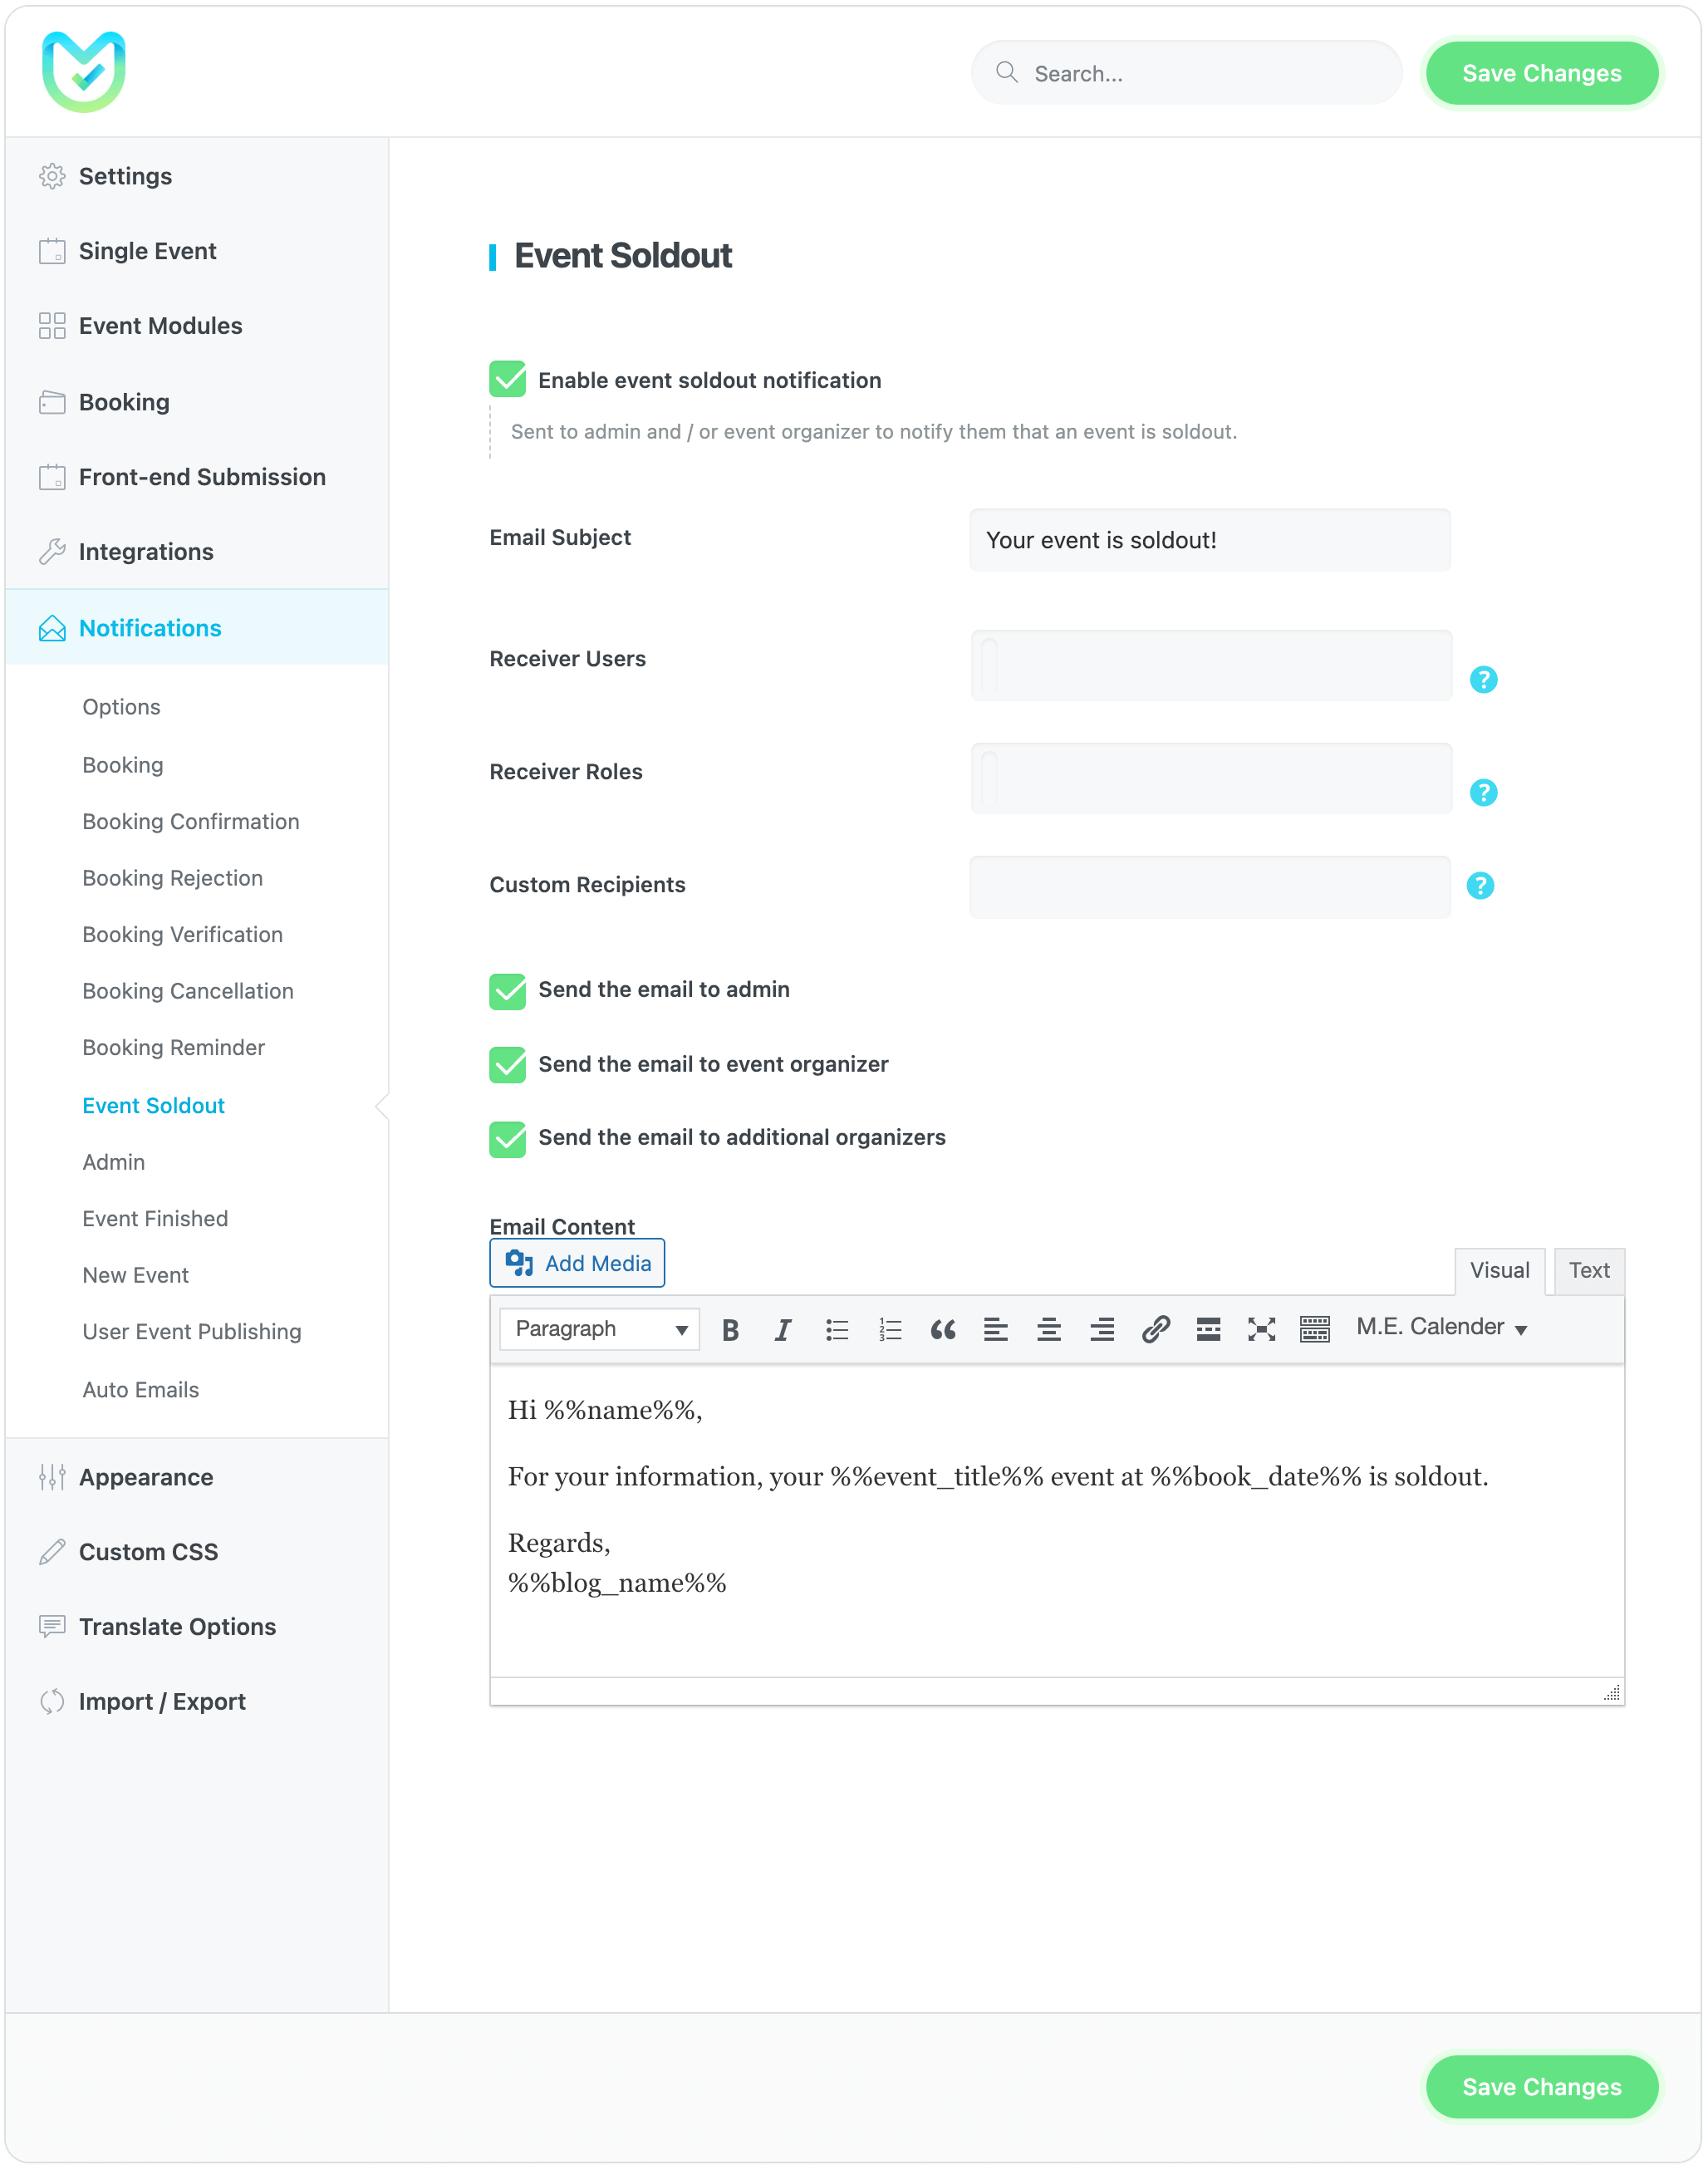Click the Italic formatting icon
The height and width of the screenshot is (2165, 1708).
783,1329
